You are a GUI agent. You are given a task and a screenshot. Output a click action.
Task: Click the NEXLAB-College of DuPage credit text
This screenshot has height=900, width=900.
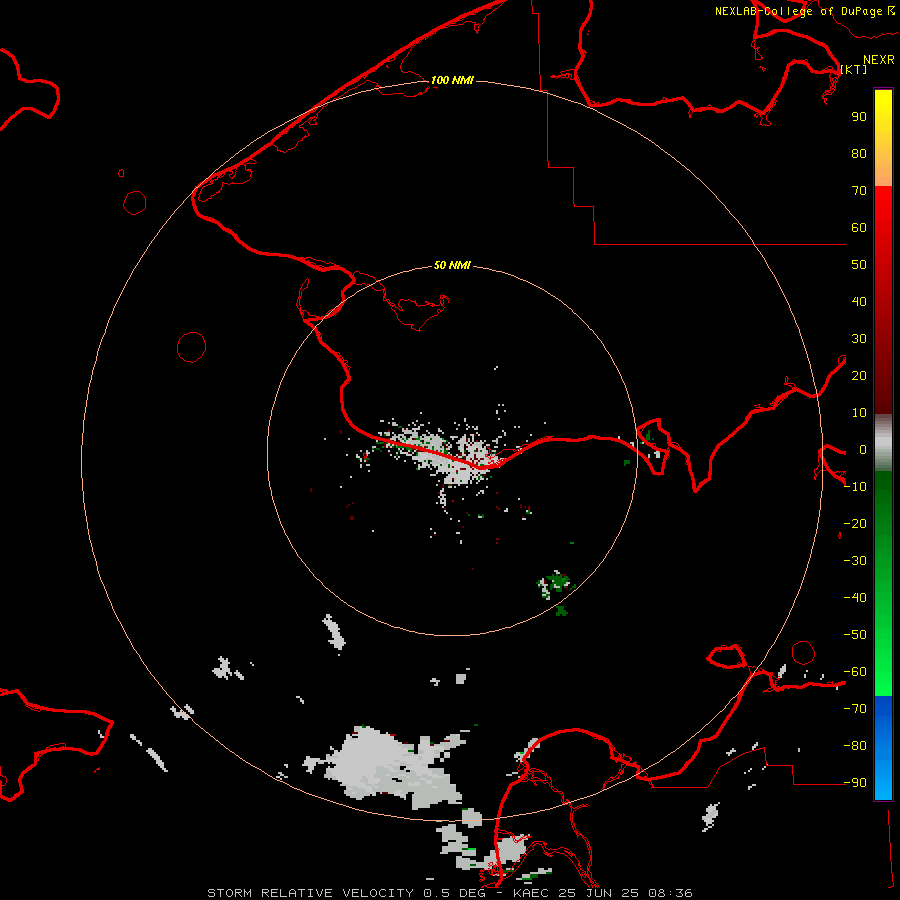coord(798,11)
